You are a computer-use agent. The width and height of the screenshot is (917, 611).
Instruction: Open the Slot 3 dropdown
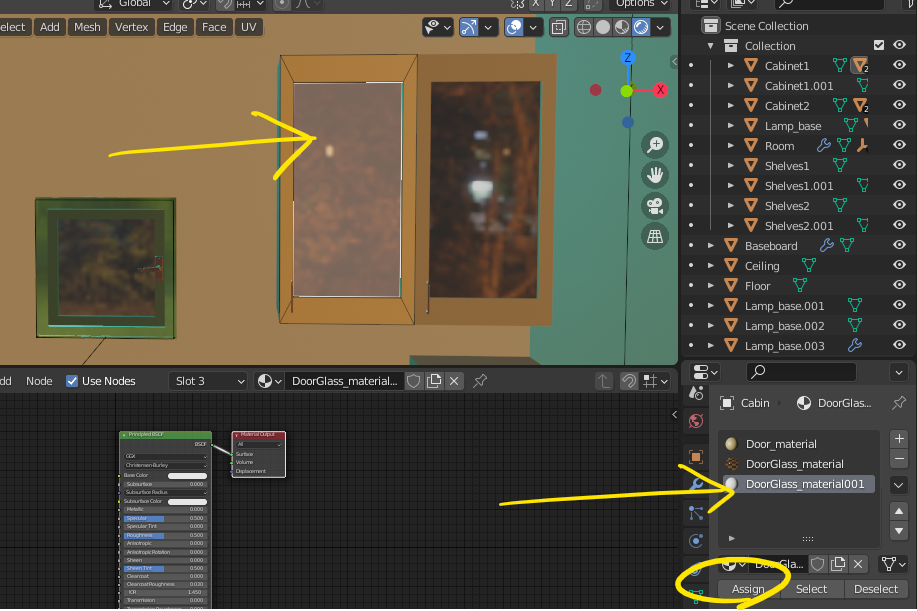tap(209, 381)
